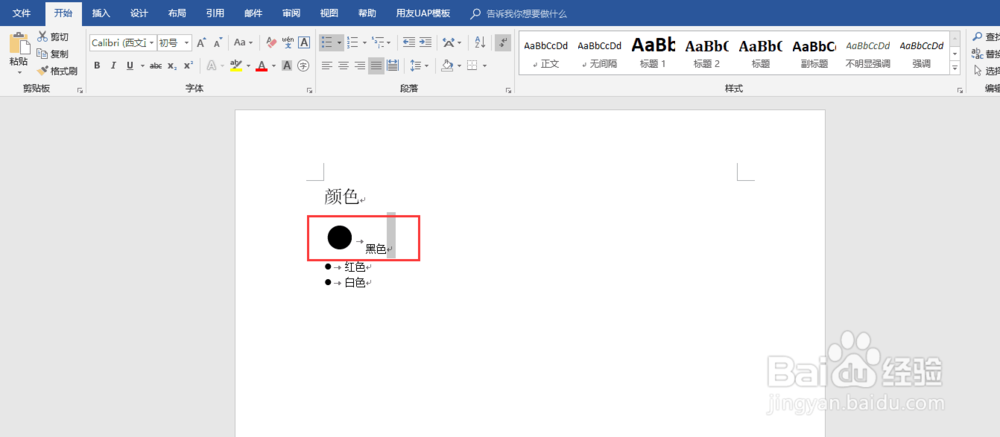Clear all formatting with the eraser icon
This screenshot has width=1000, height=437.
point(271,43)
